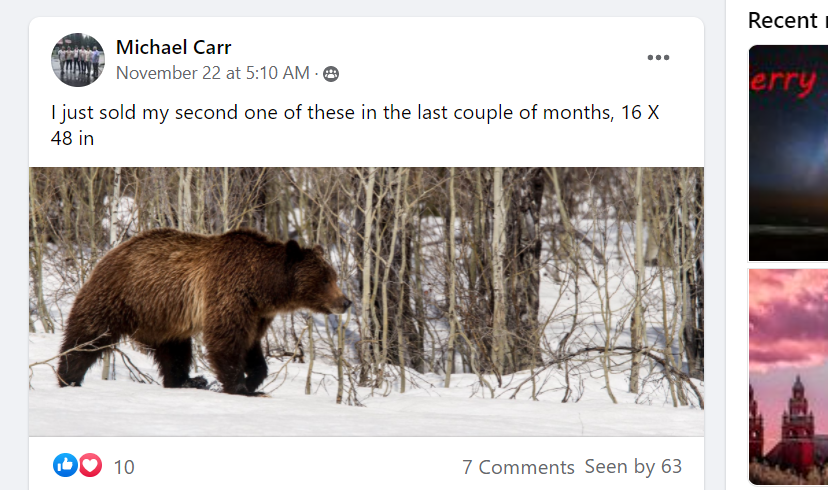Screen dimensions: 828x490
Task: Click the blue thumbs-up Like reaction icon
Action: point(65,466)
